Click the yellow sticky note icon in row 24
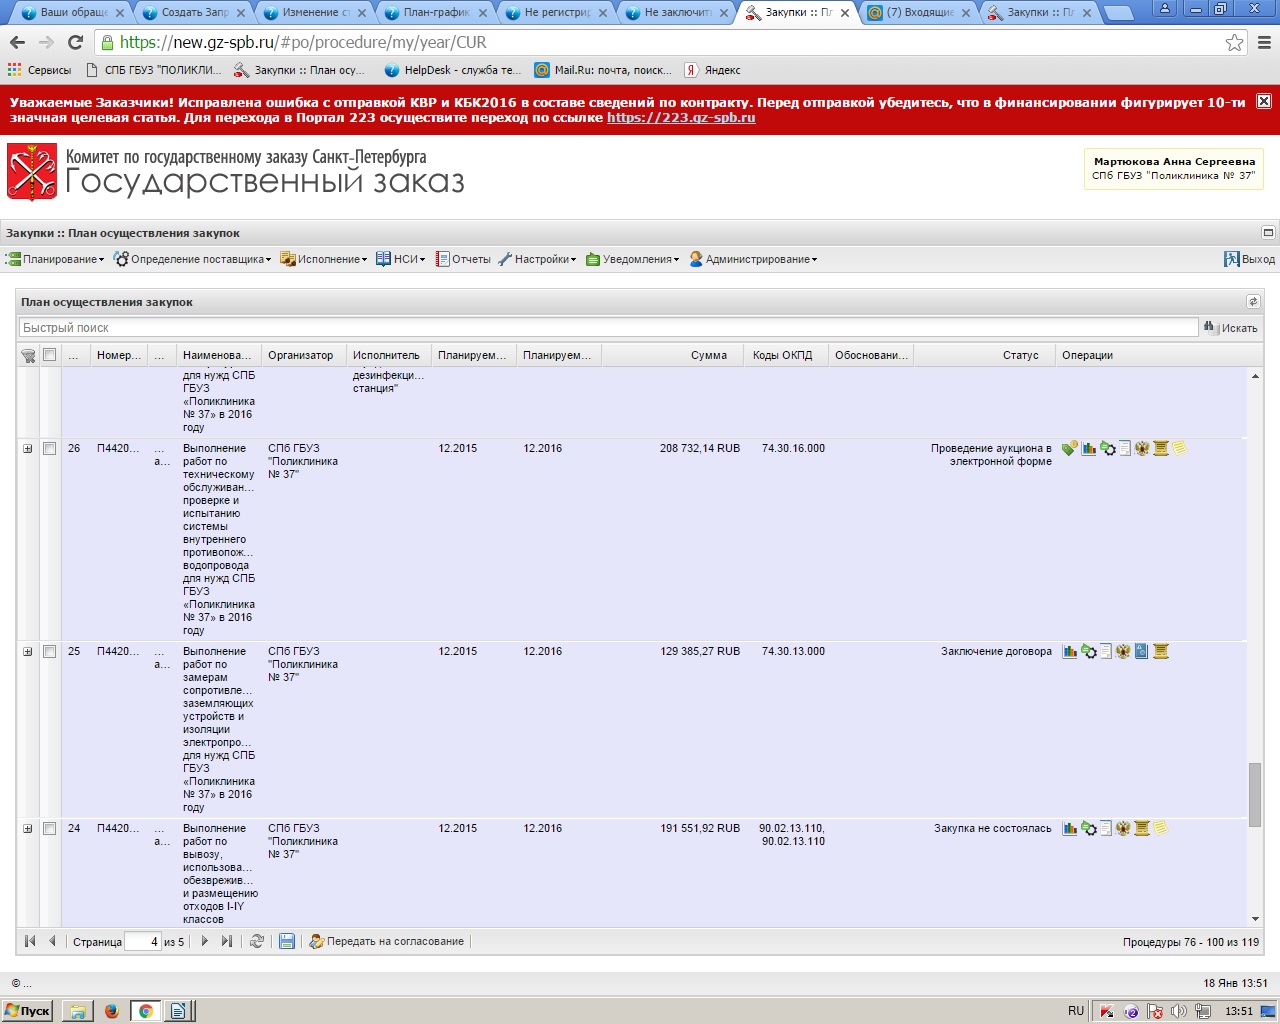 tap(1161, 829)
